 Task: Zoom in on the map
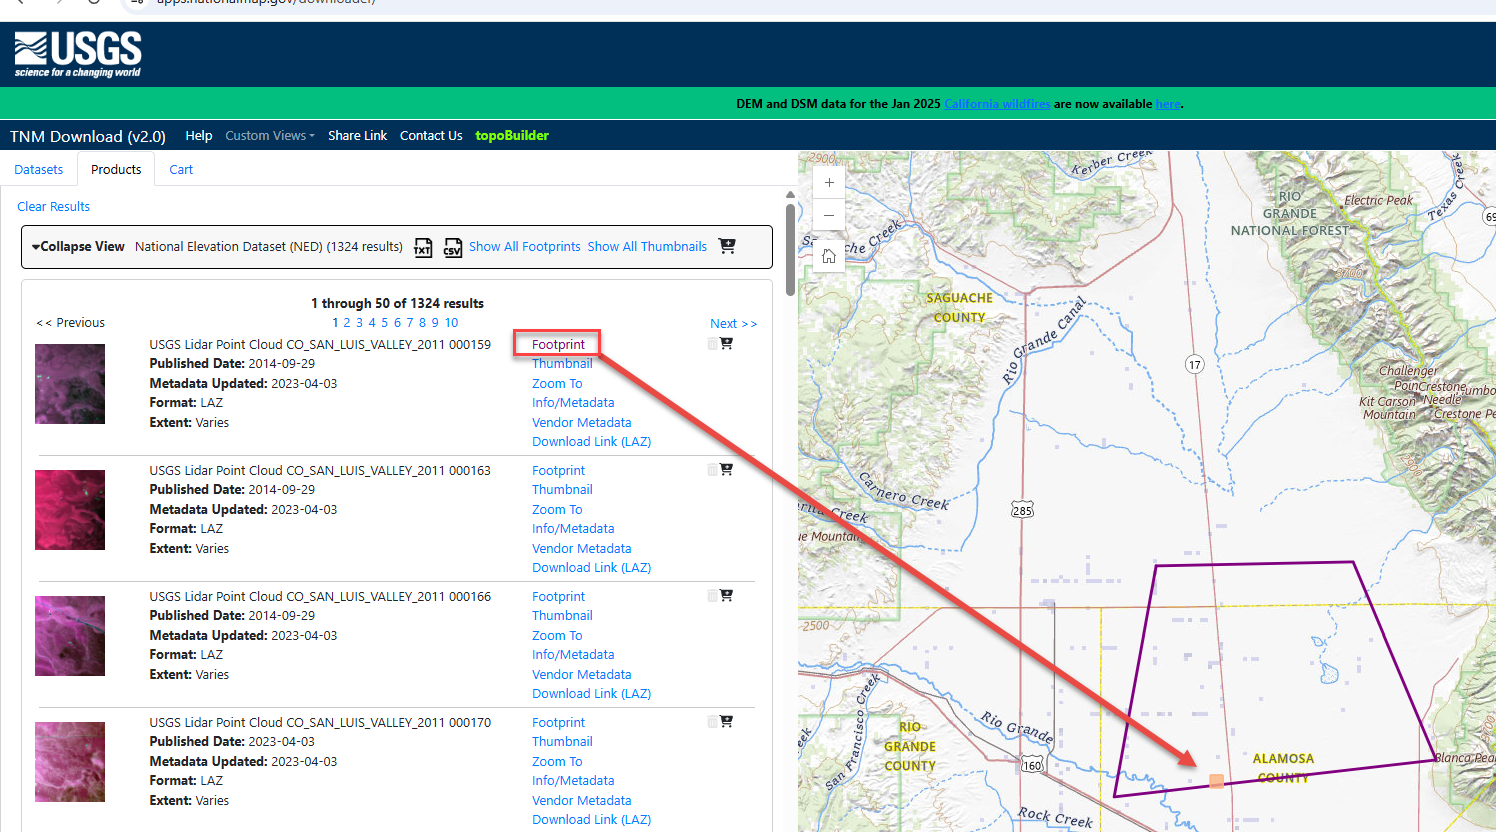[x=829, y=183]
